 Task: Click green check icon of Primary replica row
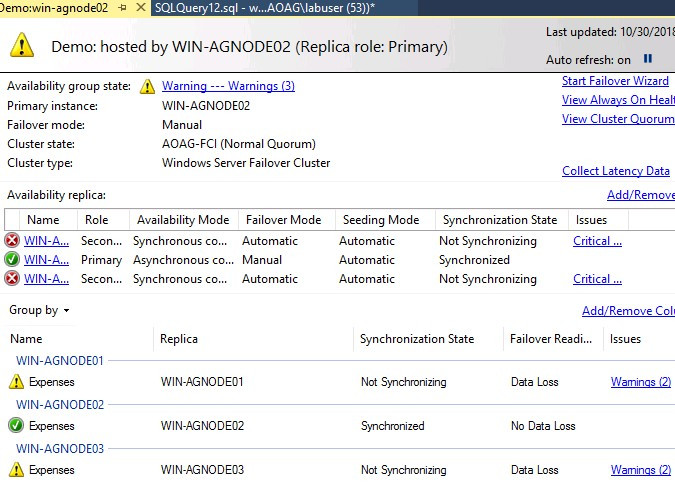click(x=12, y=260)
